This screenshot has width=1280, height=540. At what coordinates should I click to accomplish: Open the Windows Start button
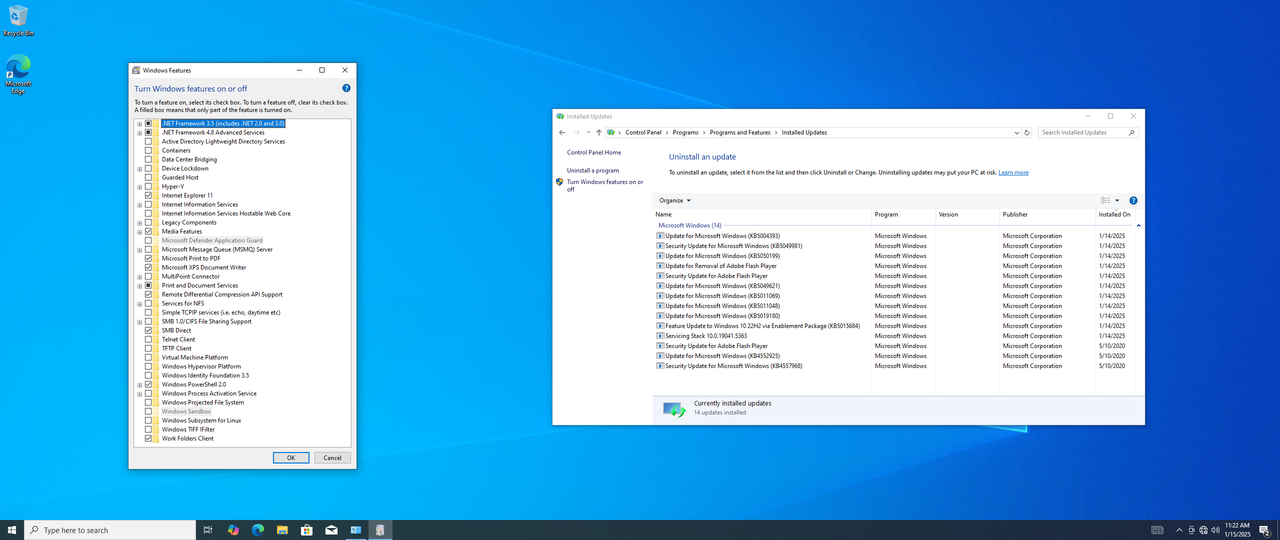click(12, 530)
